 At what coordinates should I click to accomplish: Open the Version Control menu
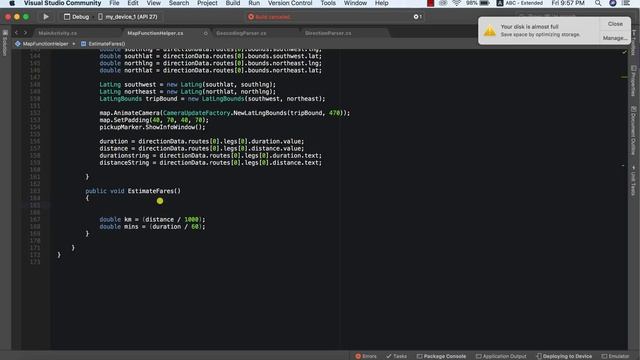tap(290, 3)
